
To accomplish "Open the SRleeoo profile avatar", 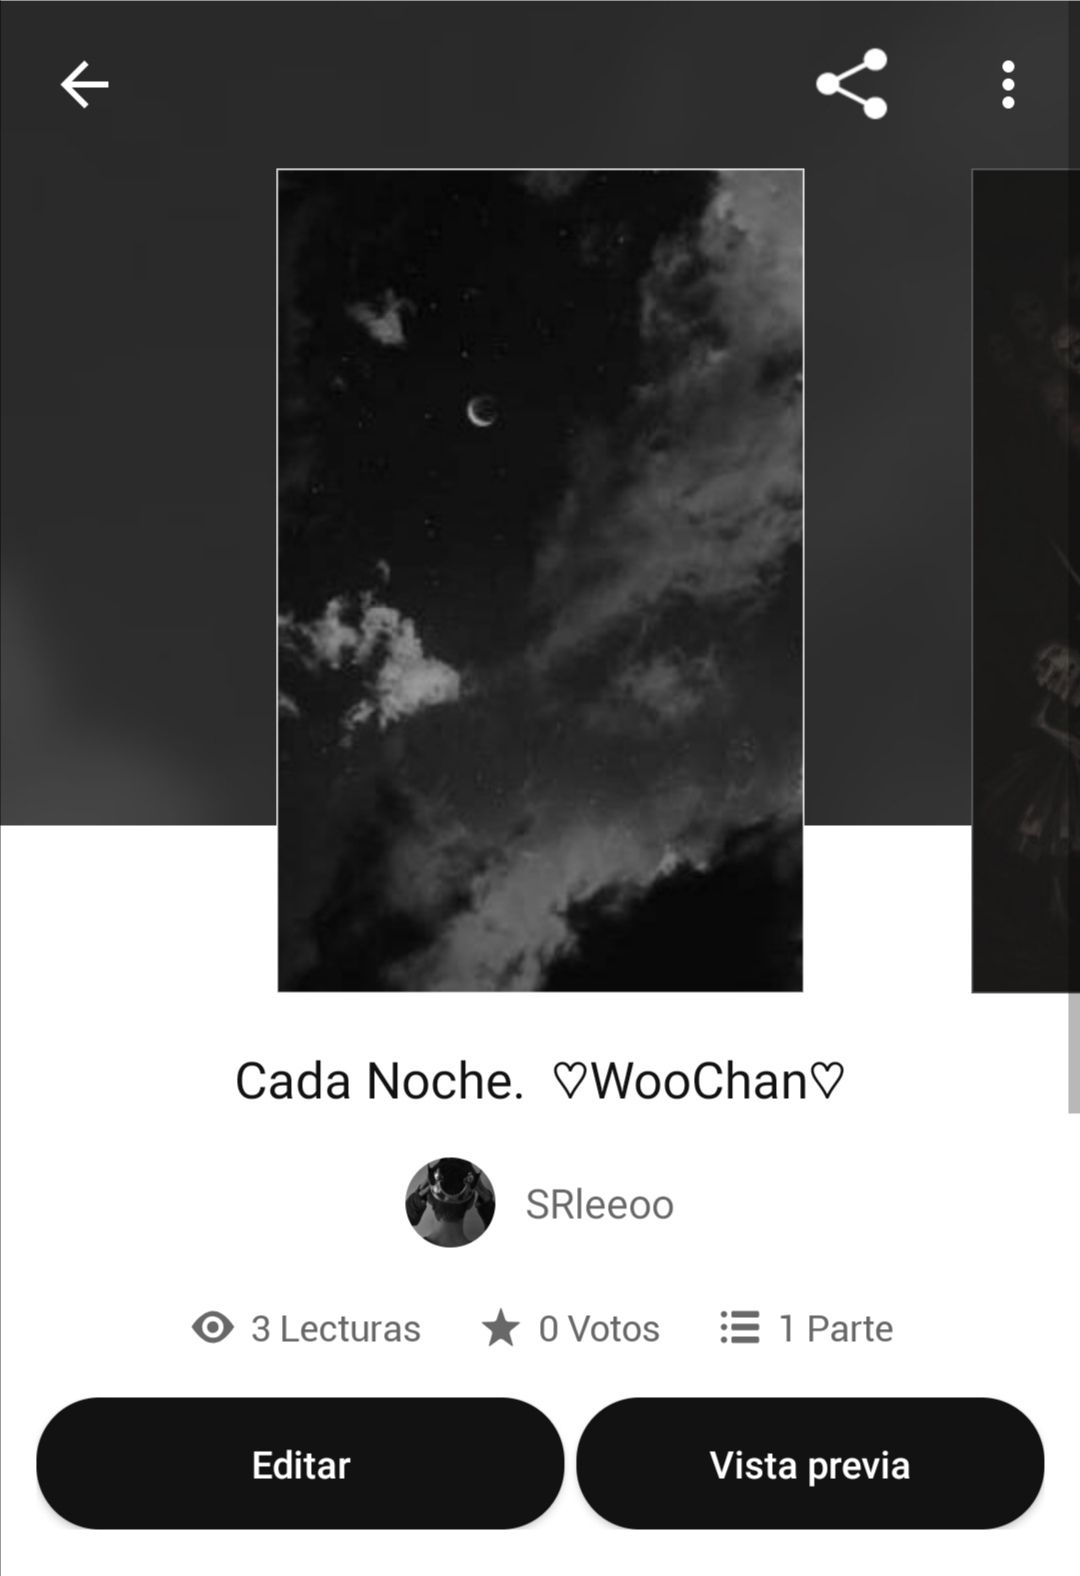I will pos(450,1203).
